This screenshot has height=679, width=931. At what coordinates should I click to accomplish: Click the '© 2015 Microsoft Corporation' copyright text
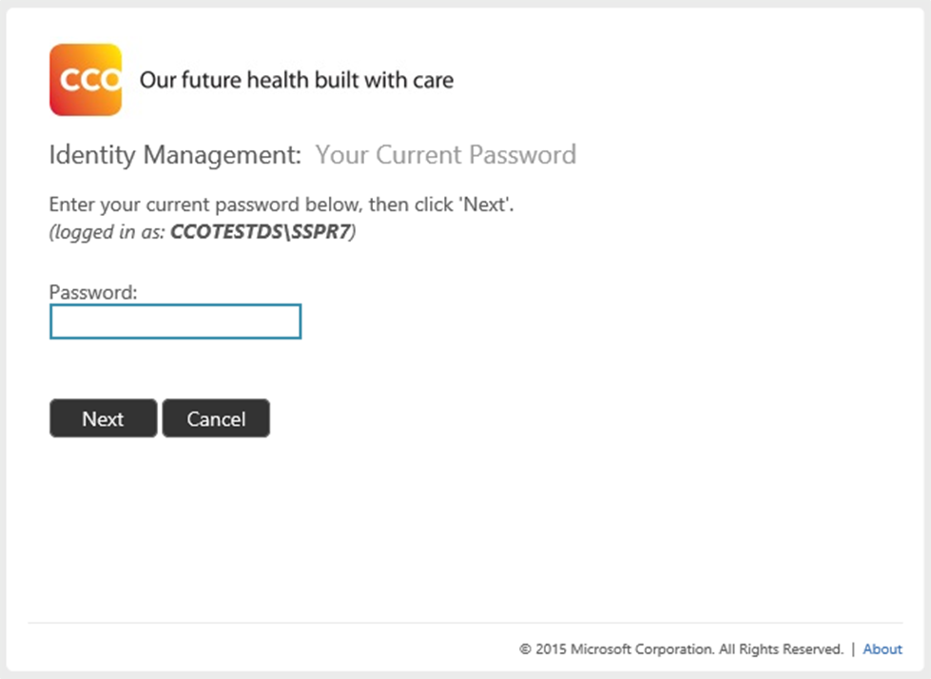(x=617, y=649)
